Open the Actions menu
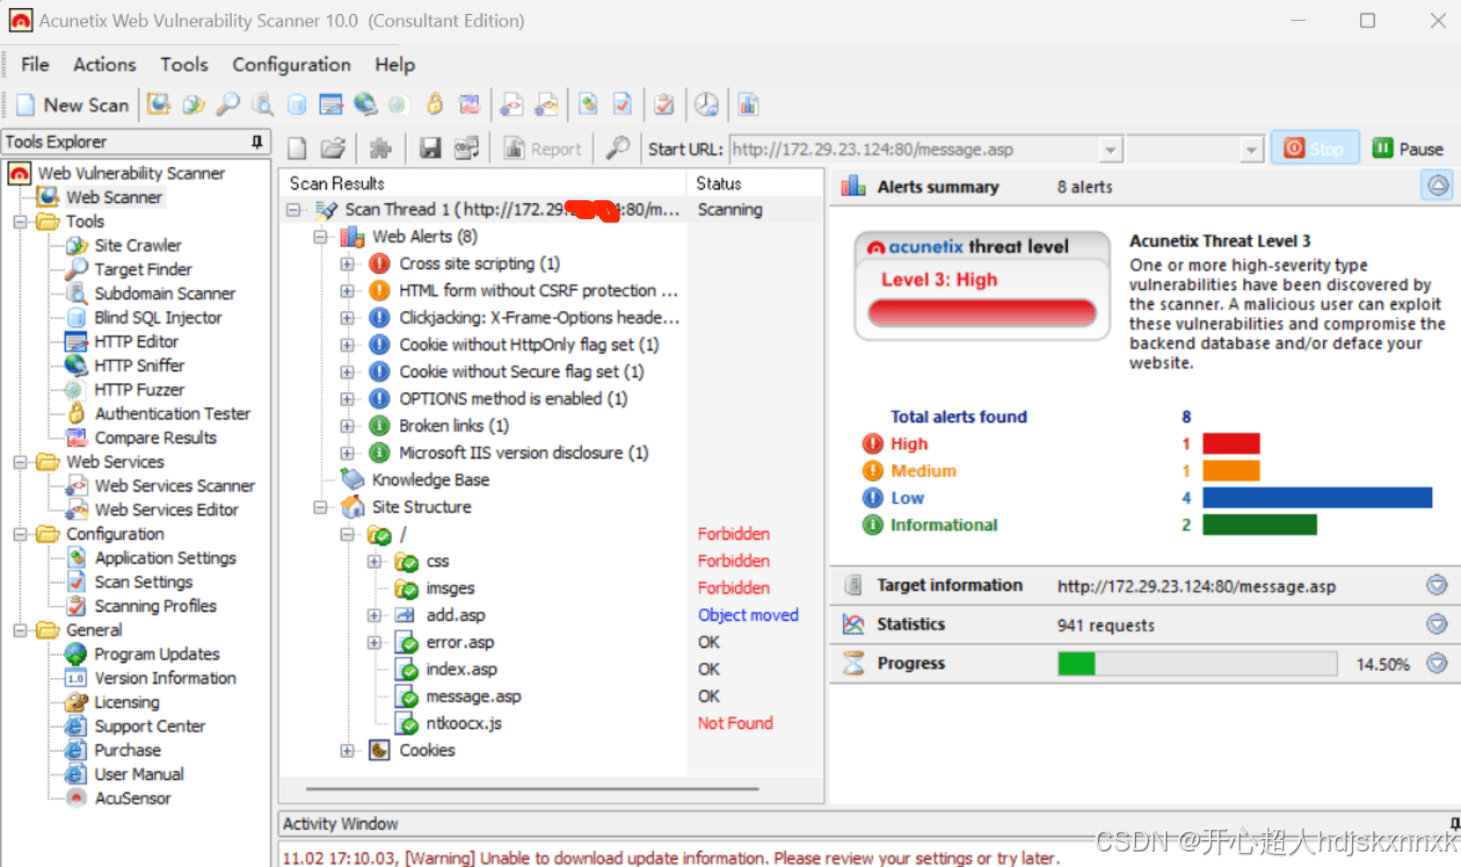1461x867 pixels. [104, 64]
